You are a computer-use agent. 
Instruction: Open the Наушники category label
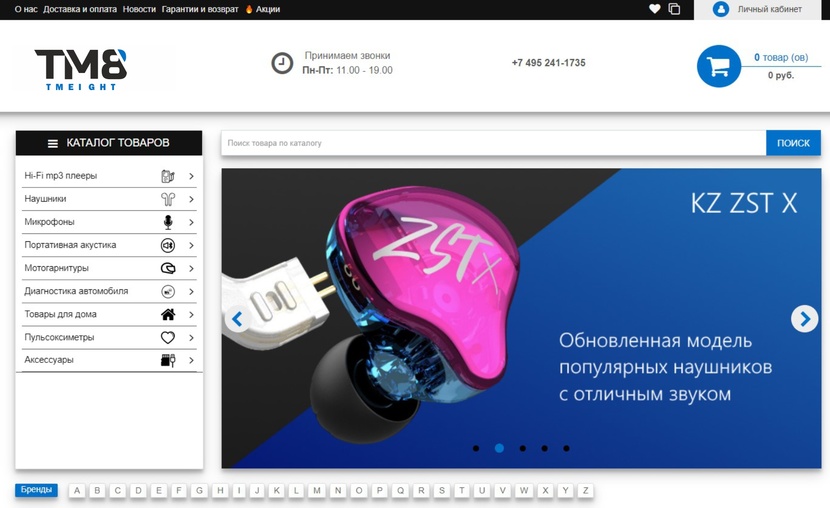[x=46, y=199]
